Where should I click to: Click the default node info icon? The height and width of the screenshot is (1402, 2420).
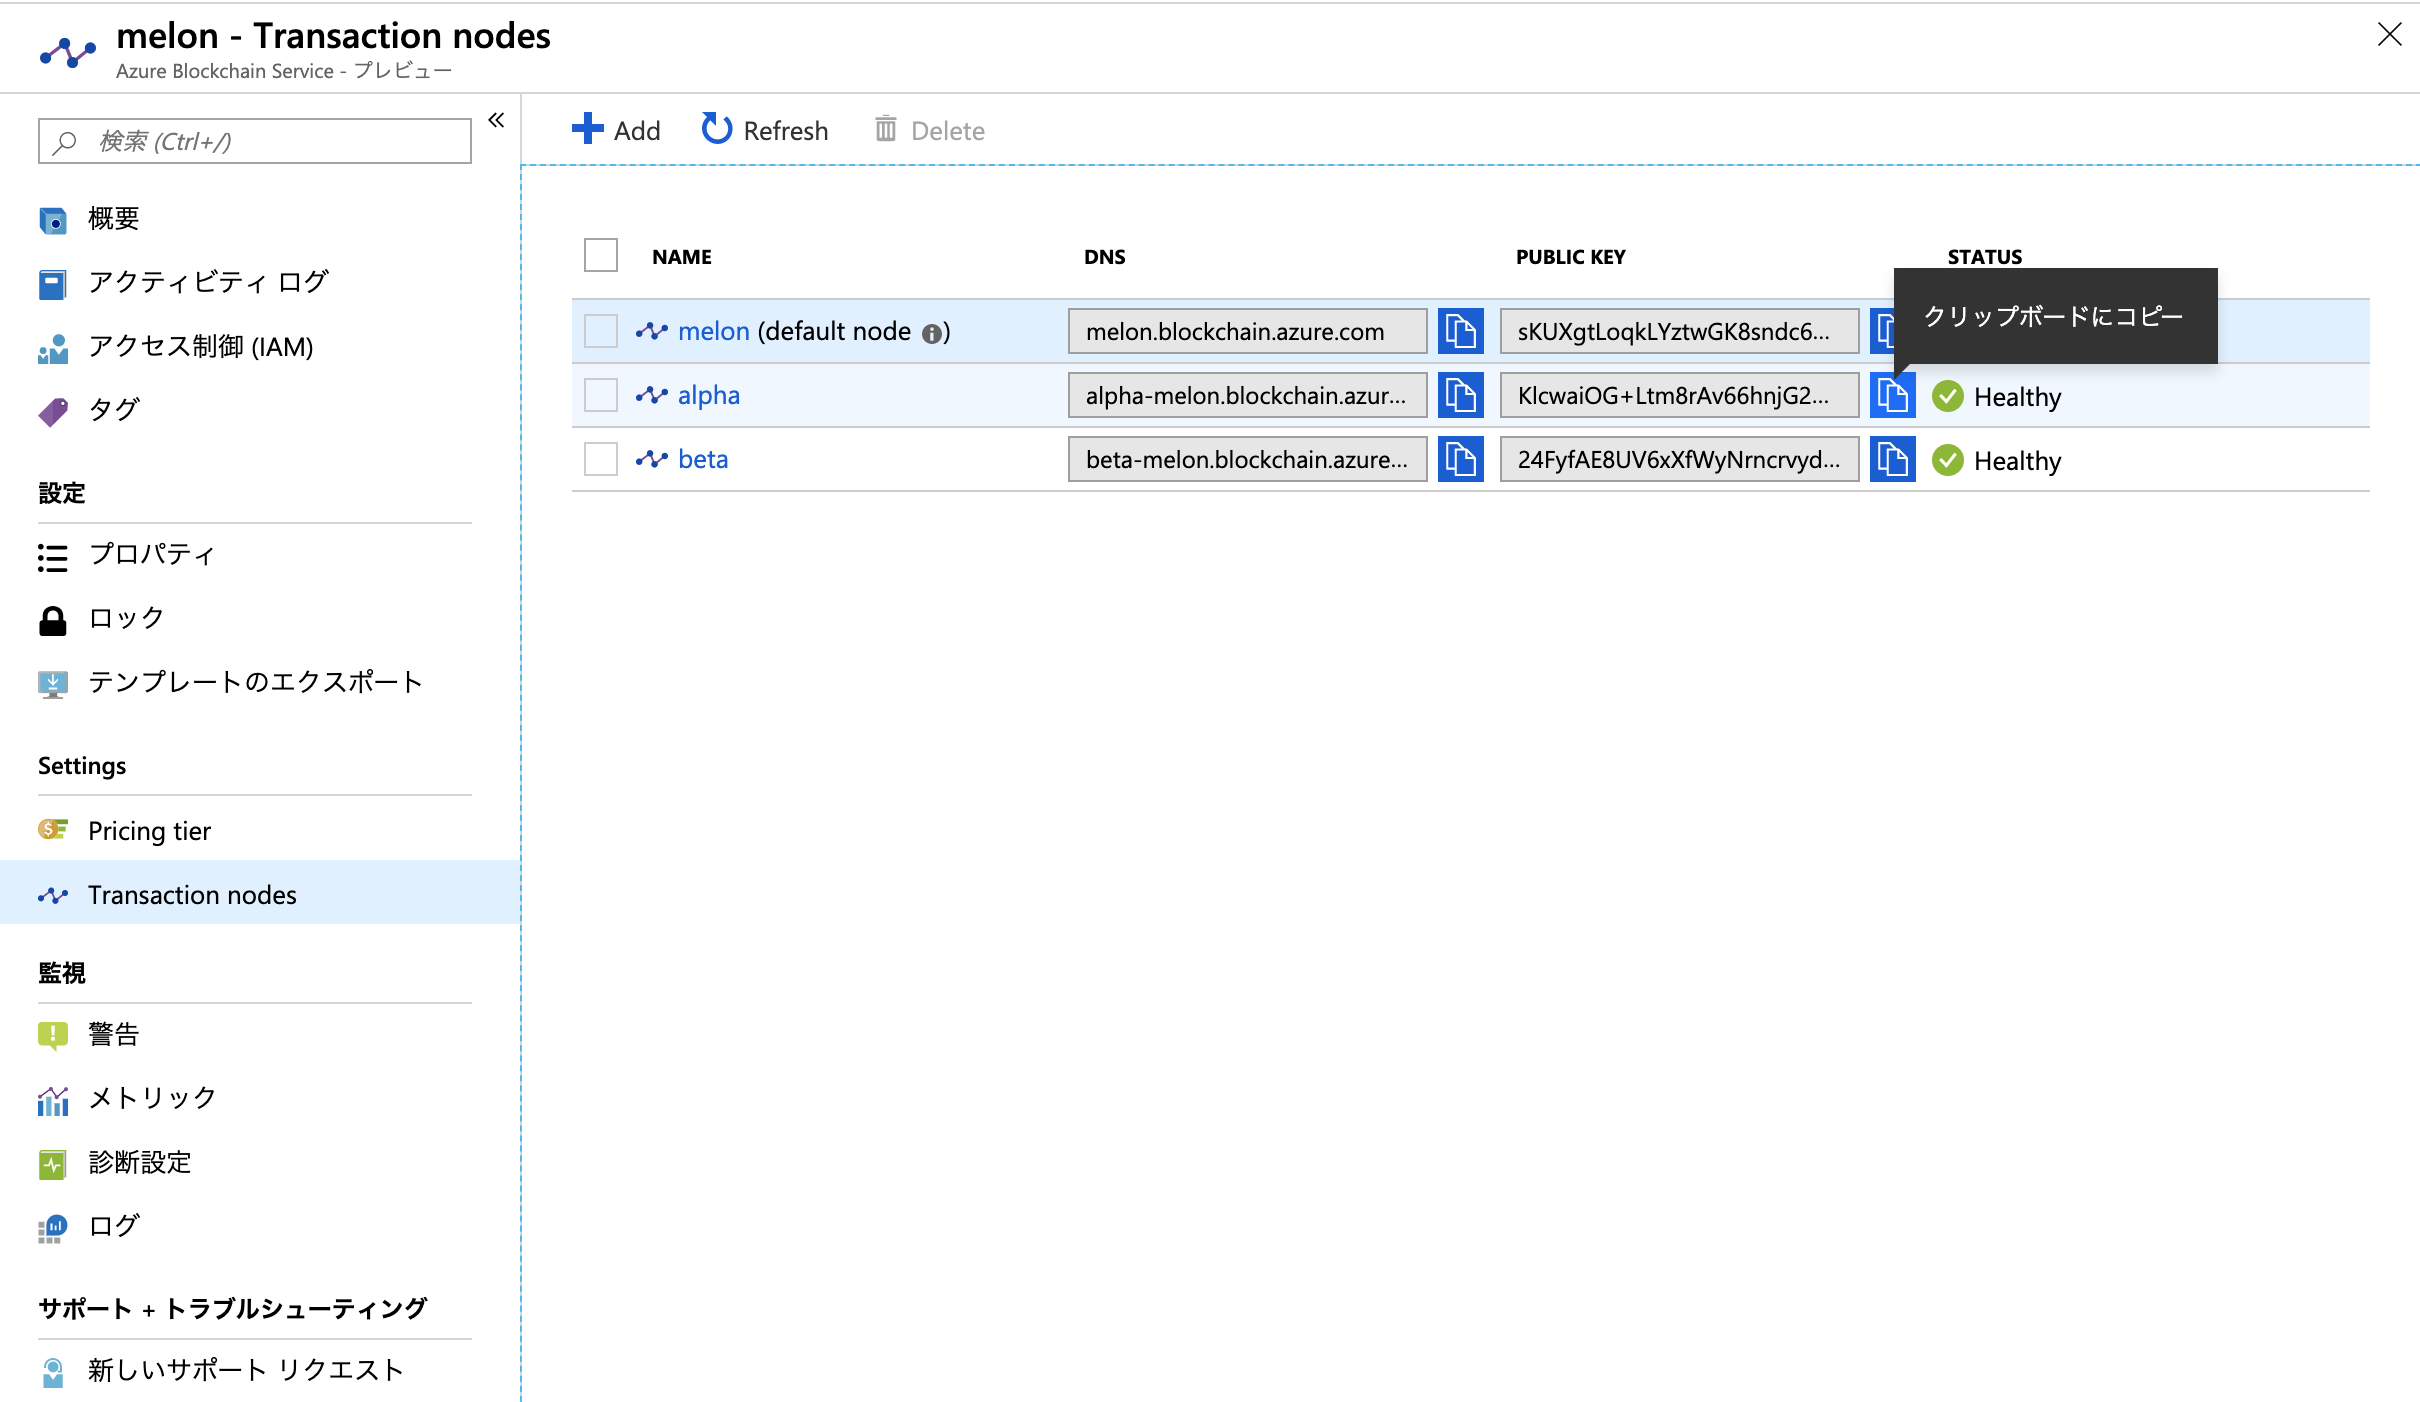(x=931, y=333)
